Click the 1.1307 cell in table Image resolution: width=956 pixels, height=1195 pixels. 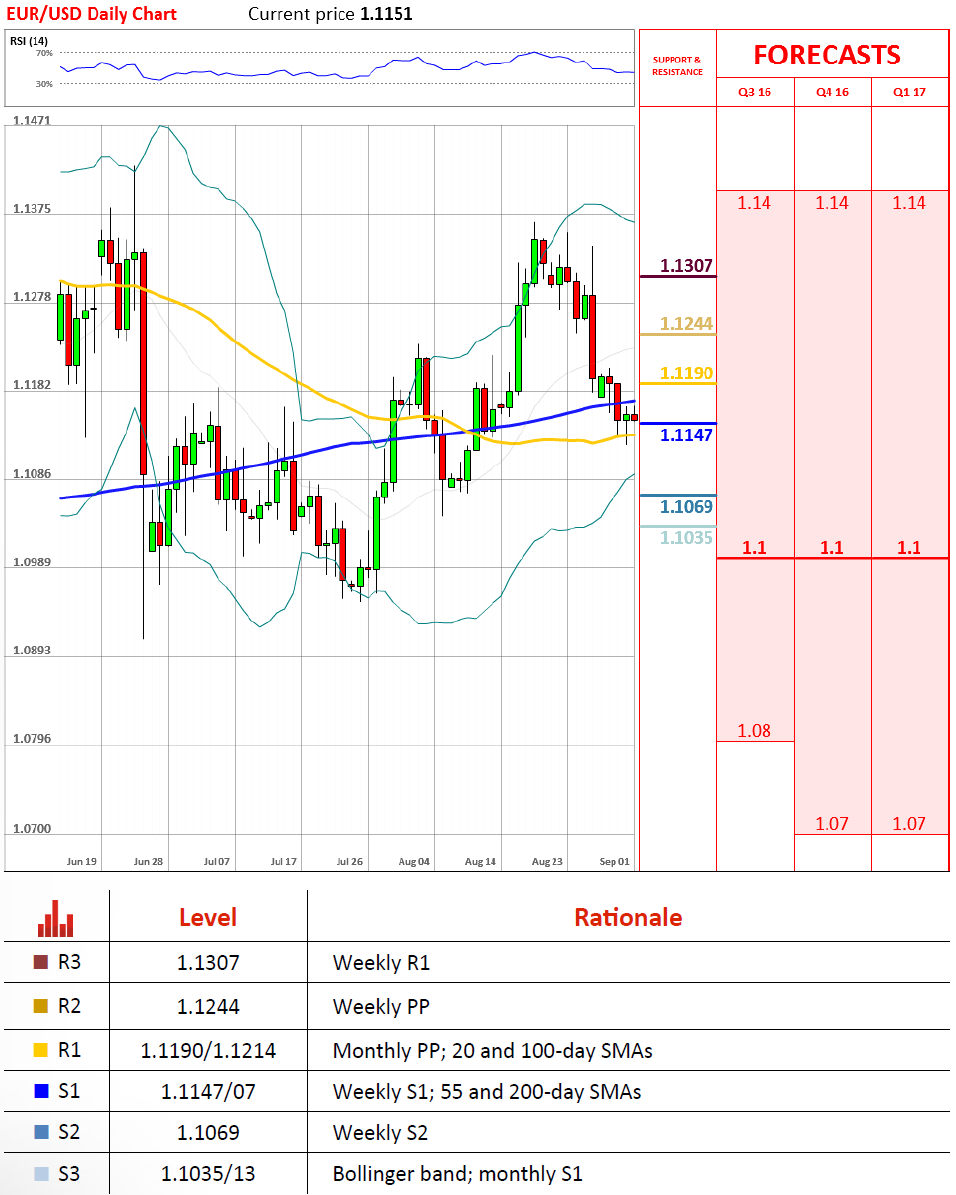[208, 963]
